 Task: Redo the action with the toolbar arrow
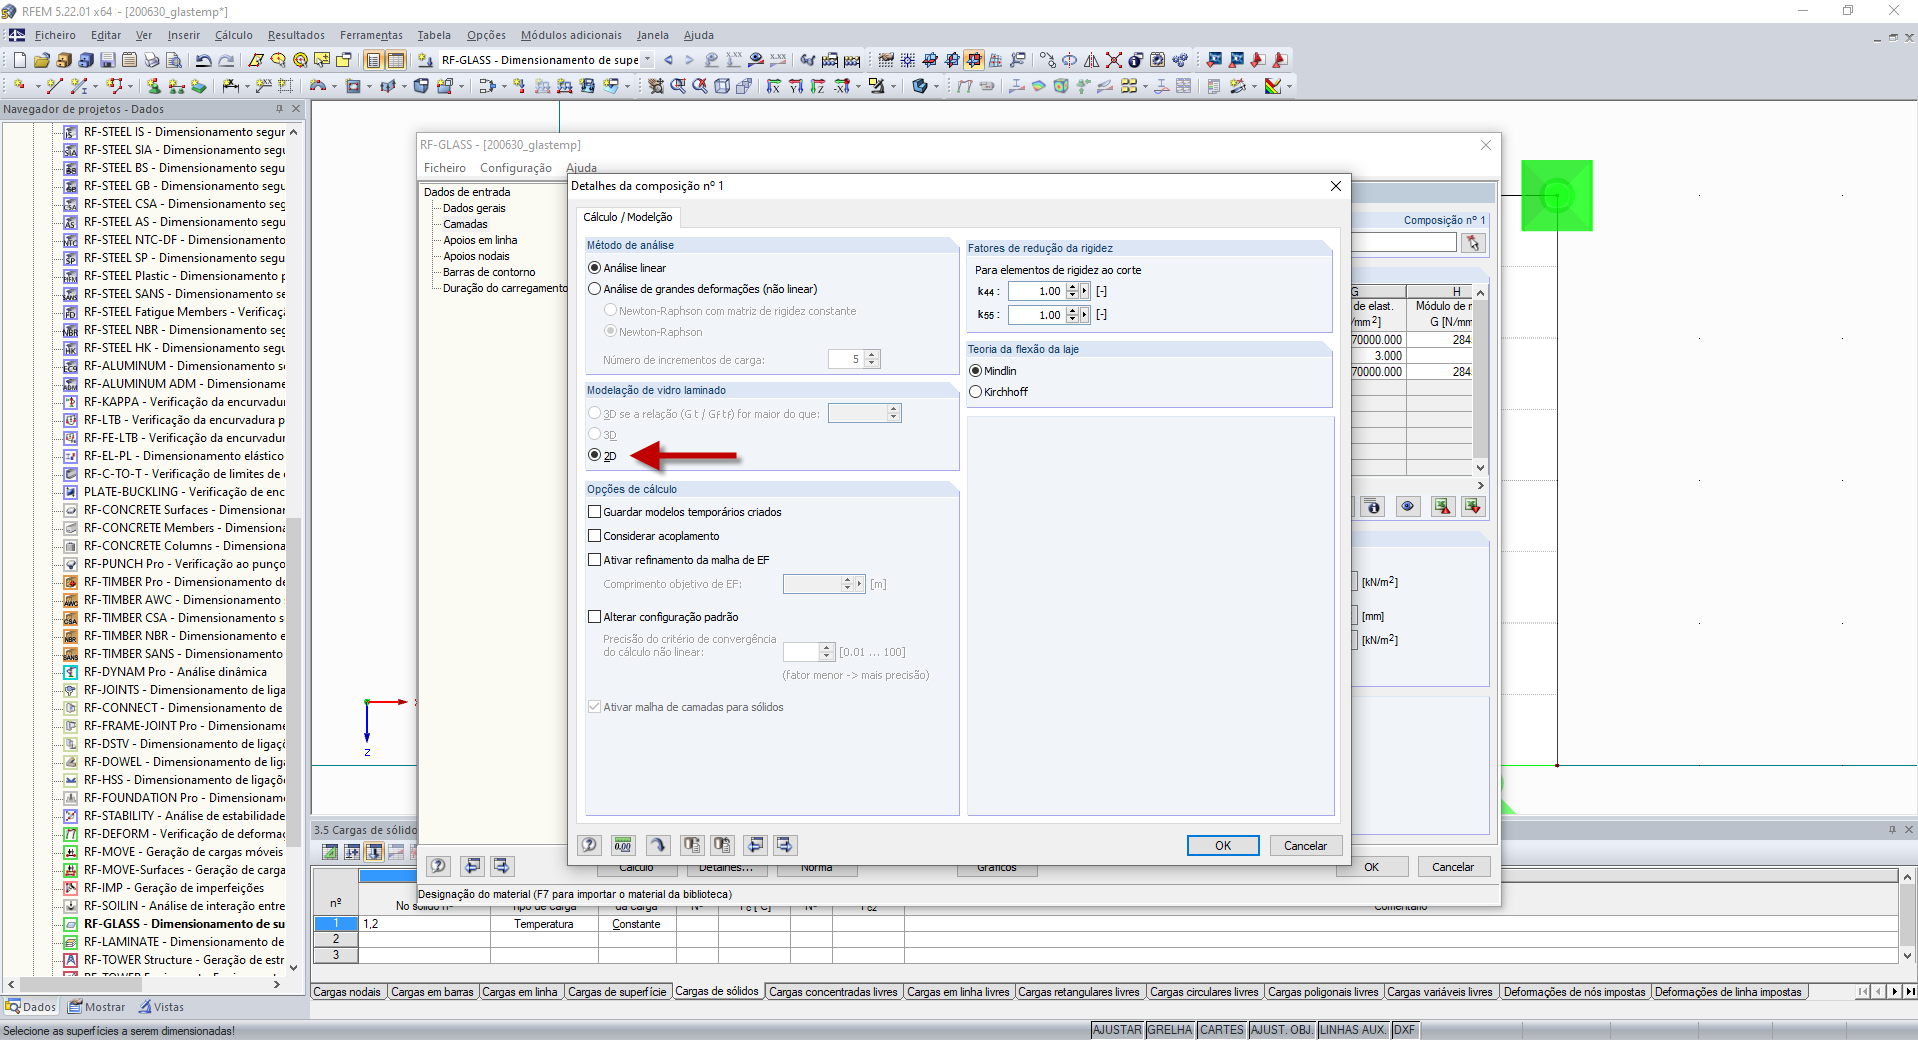(x=226, y=60)
